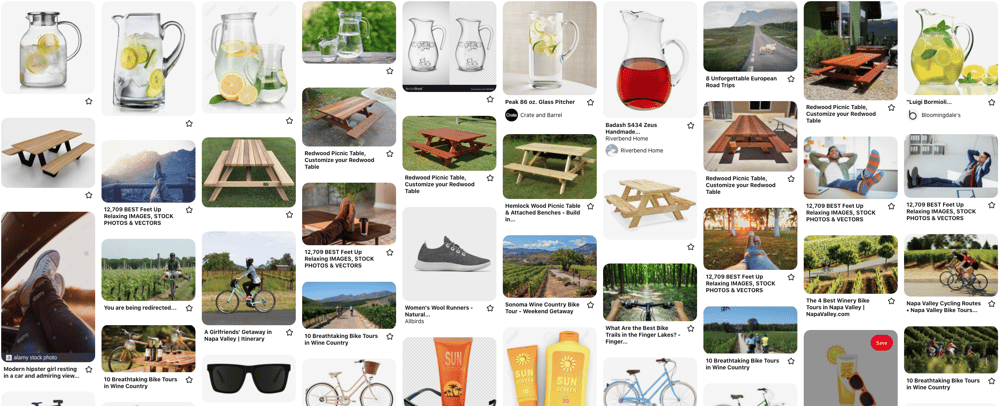
Task: Star the Napa Valley Cycling Routes pin
Action: pyautogui.click(x=992, y=303)
